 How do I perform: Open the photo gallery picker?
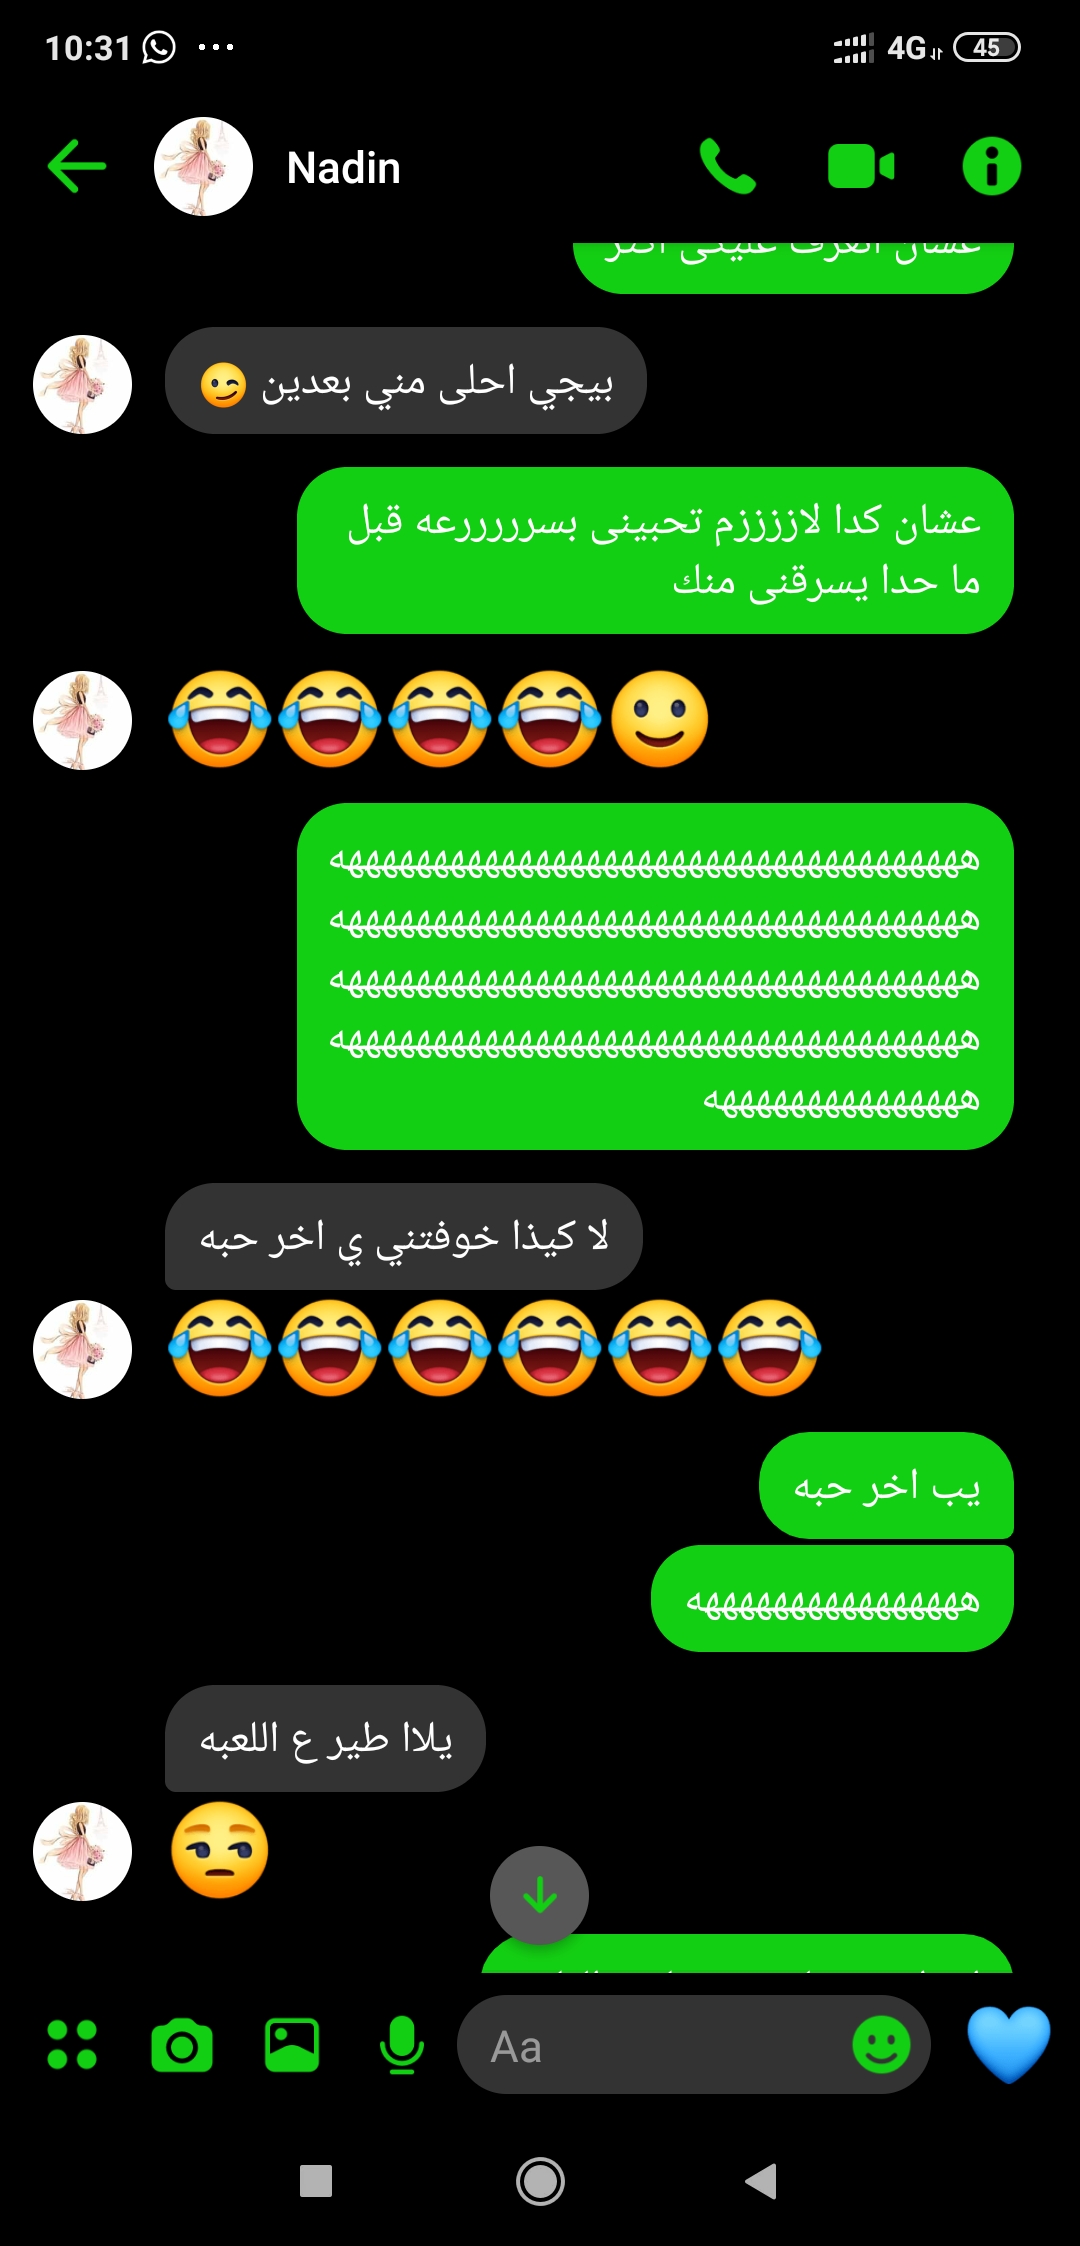coord(292,2045)
